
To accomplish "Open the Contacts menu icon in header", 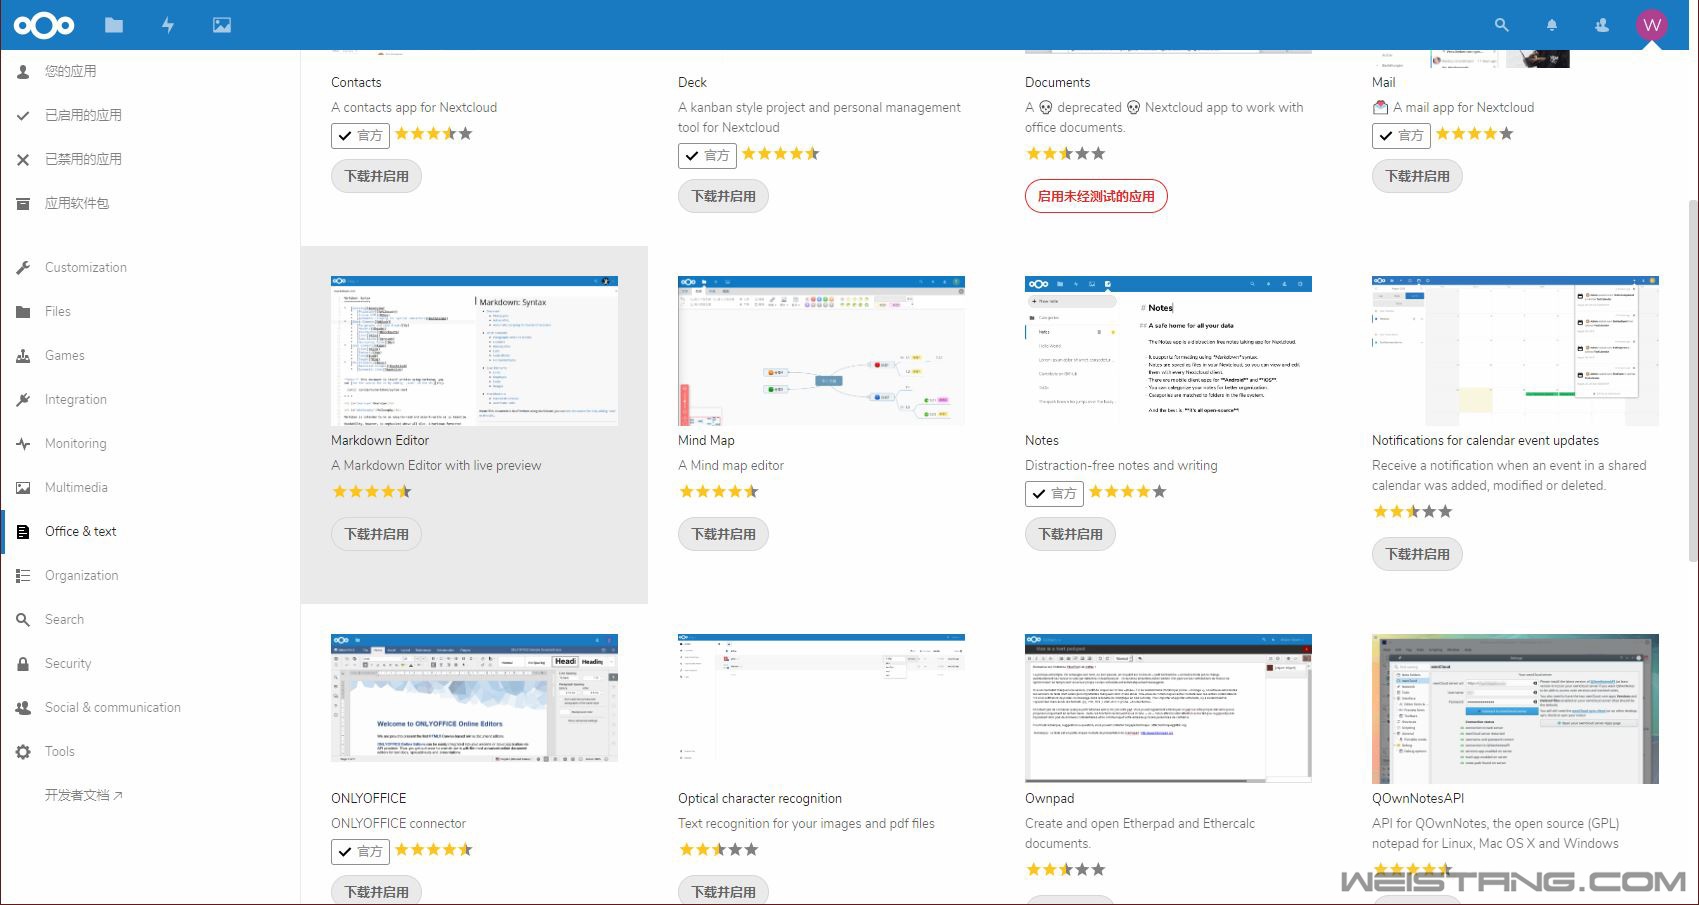I will (1601, 25).
